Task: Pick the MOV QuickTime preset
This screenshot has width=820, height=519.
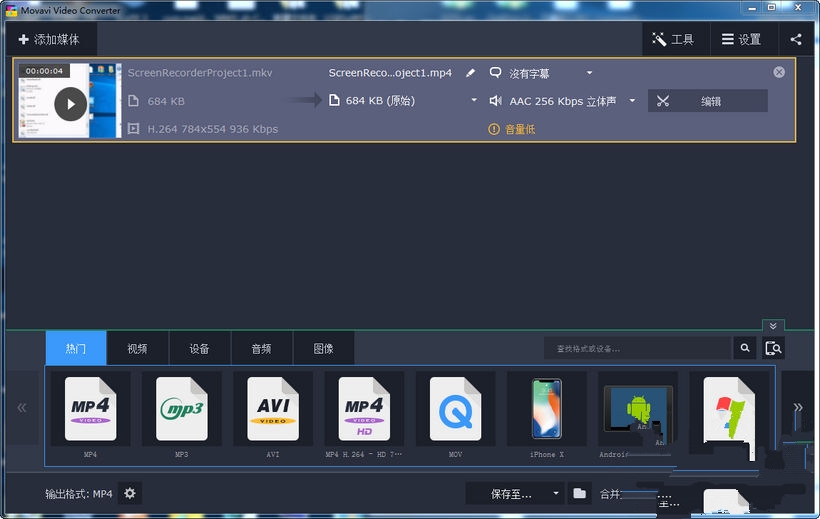Action: point(455,409)
